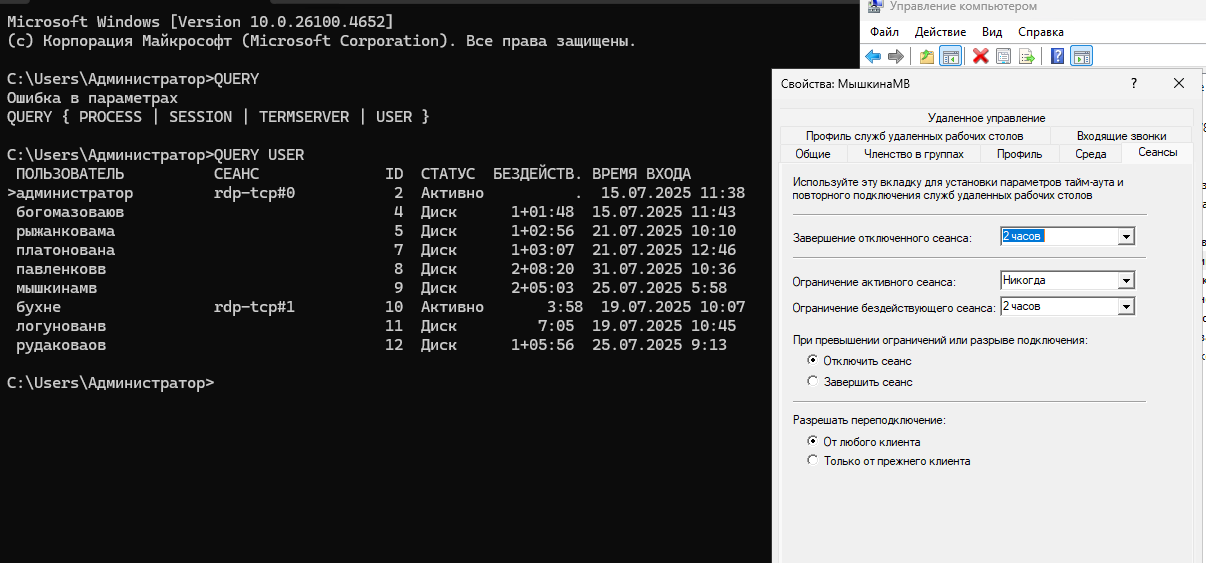The width and height of the screenshot is (1206, 563).
Task: Select Только от прежнего клиента radio button
Action: [x=812, y=461]
